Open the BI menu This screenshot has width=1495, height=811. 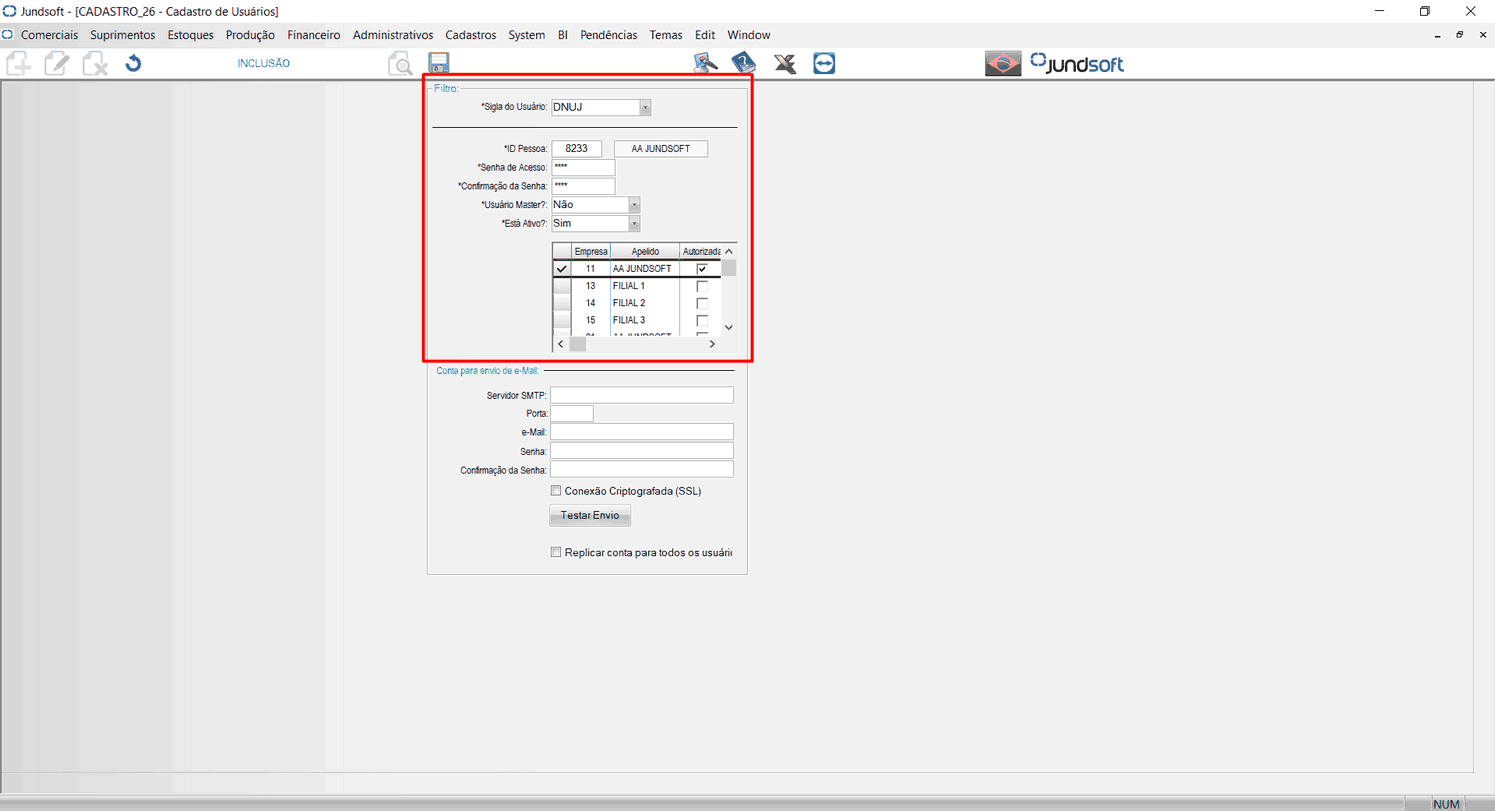point(563,35)
